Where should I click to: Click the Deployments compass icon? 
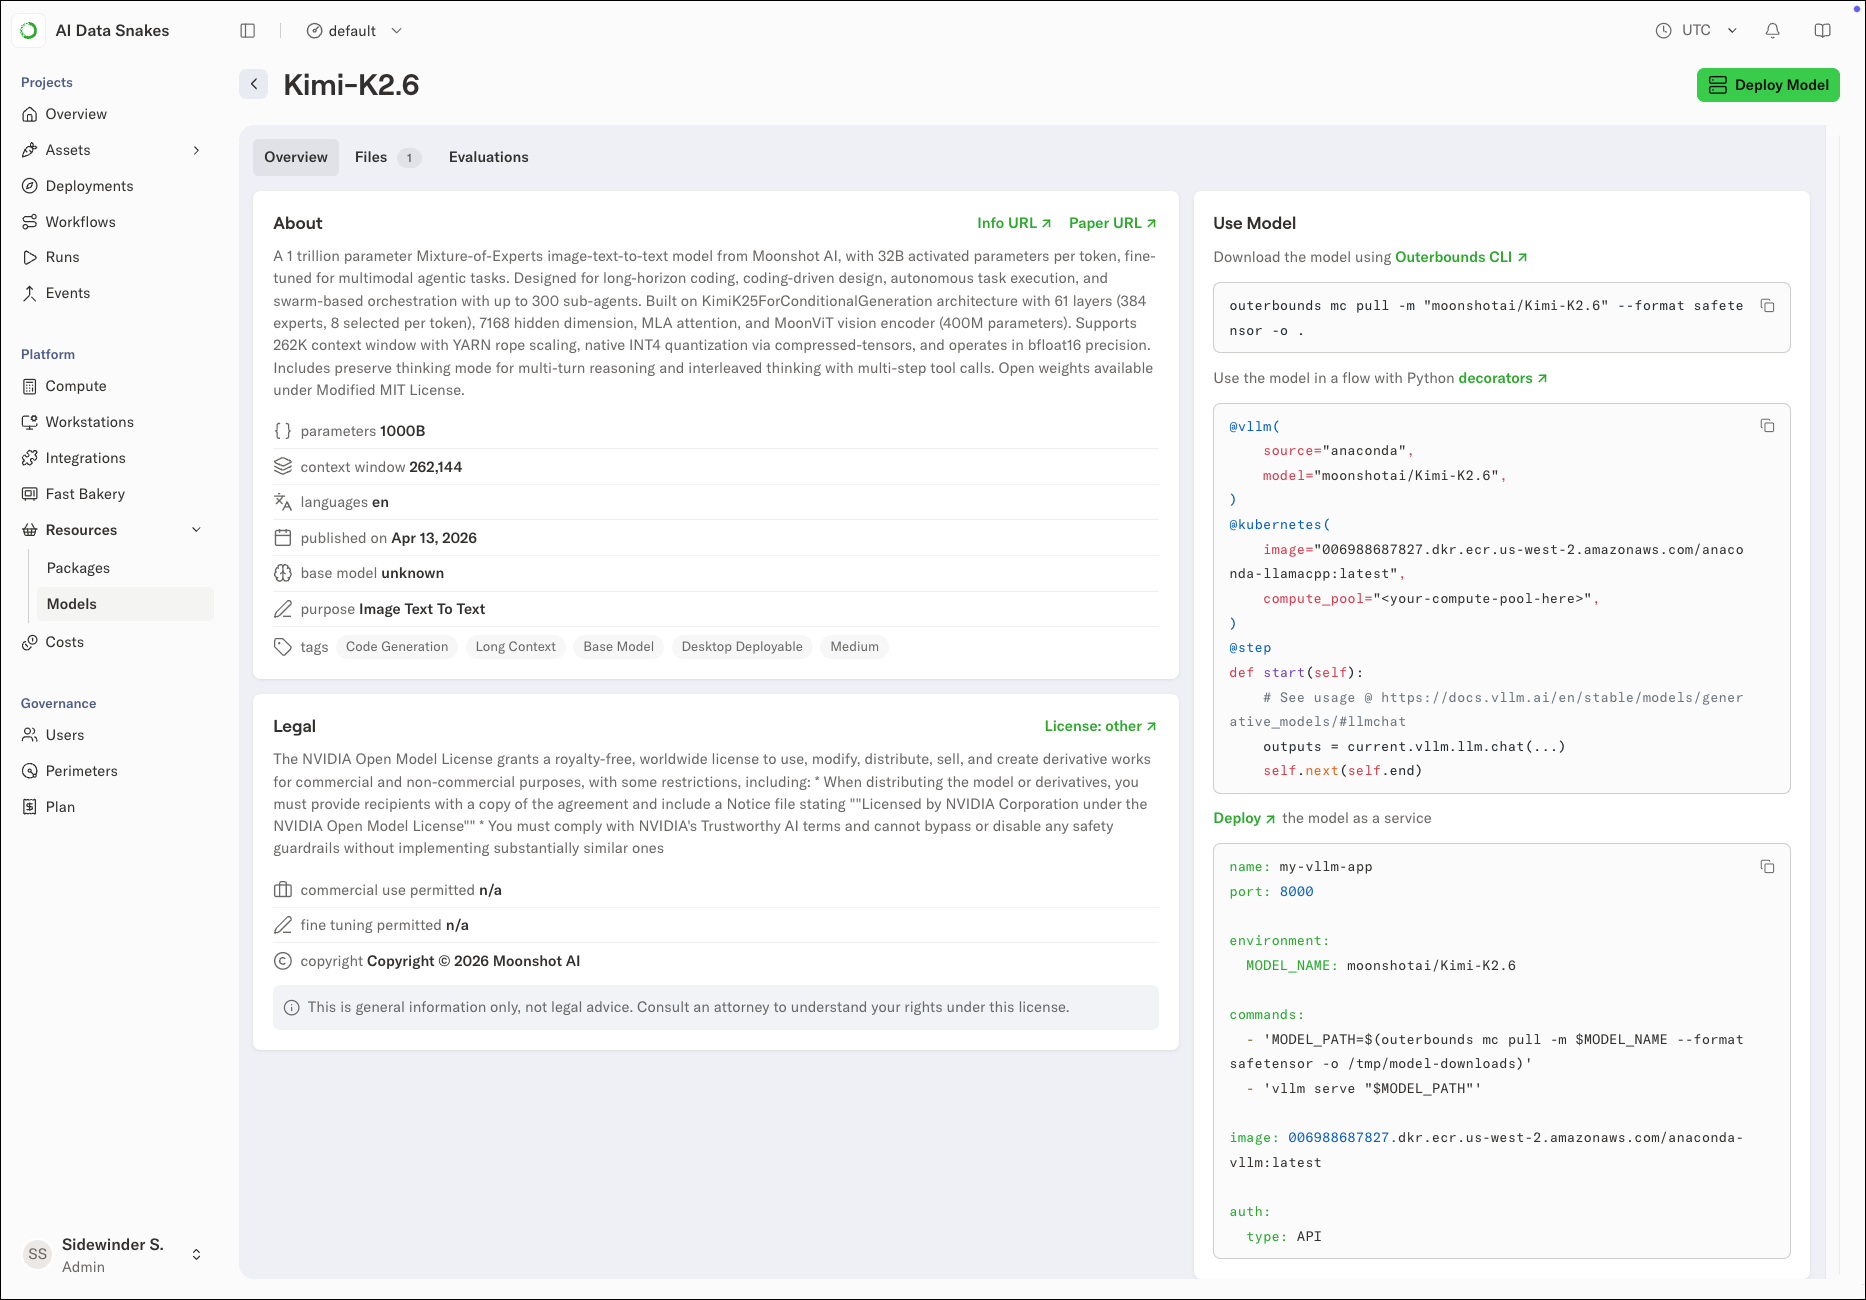click(x=30, y=186)
